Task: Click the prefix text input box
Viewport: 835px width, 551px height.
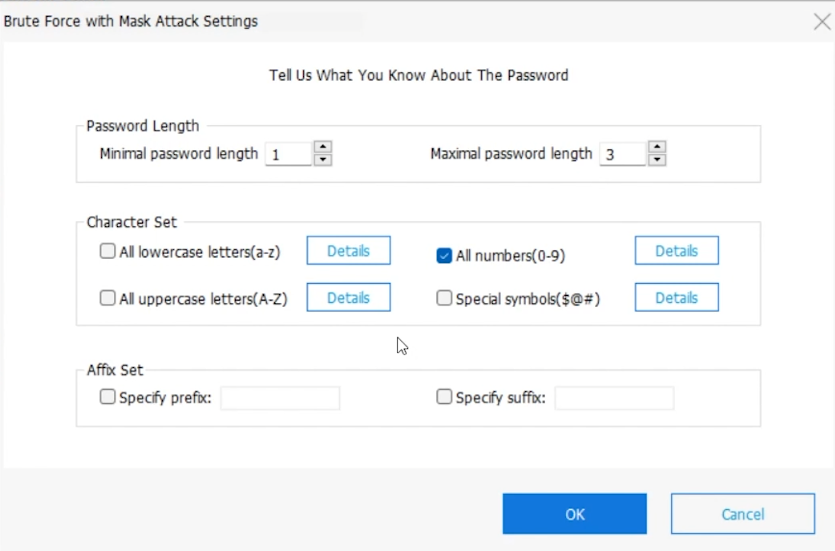Action: coord(280,398)
